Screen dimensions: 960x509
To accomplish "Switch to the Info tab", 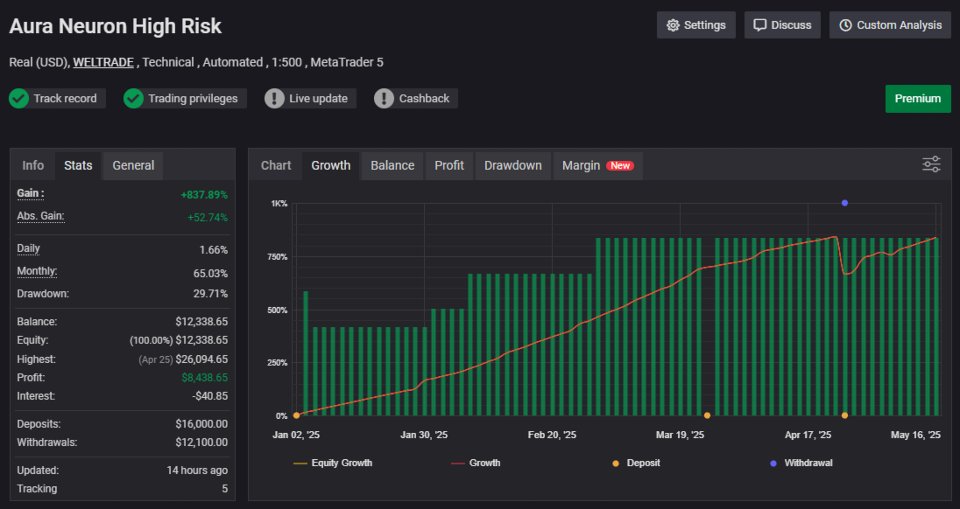I will [x=33, y=165].
